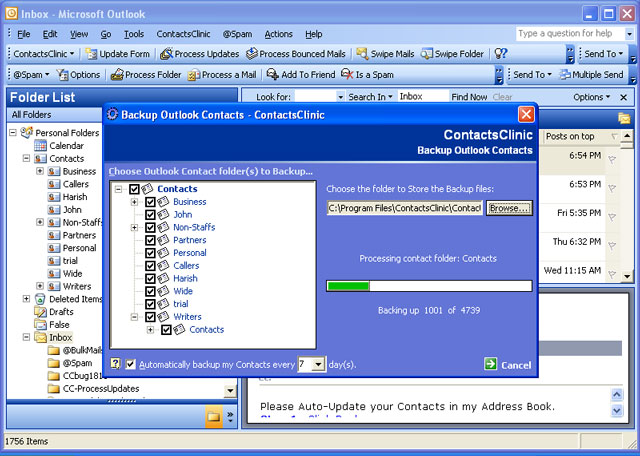Collapse the Writers node in backup tree
Image resolution: width=640 pixels, height=456 pixels.
tap(134, 317)
